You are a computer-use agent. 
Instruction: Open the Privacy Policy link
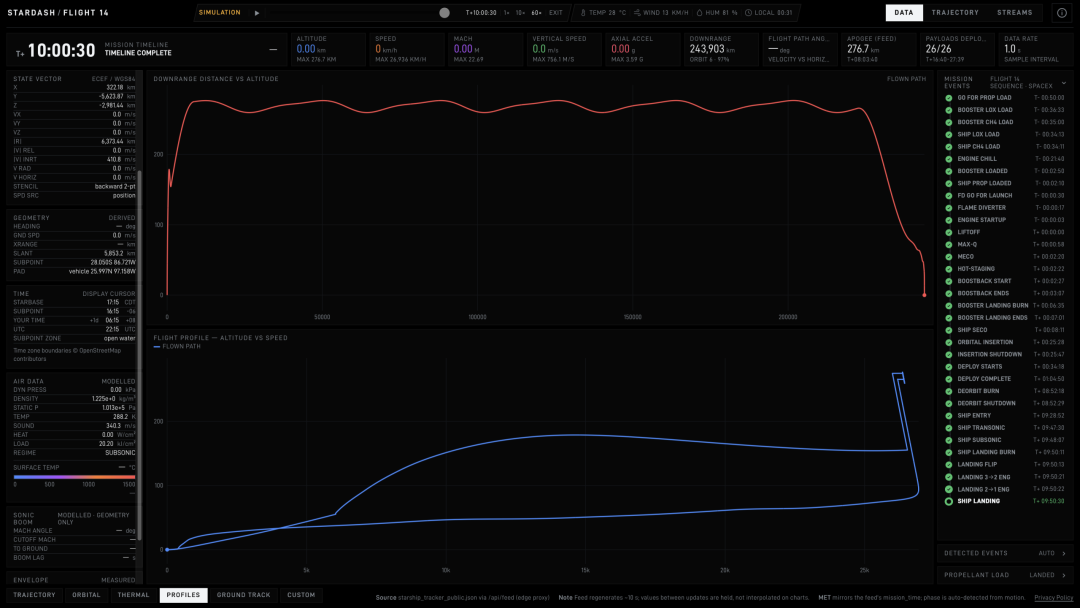tap(1053, 598)
